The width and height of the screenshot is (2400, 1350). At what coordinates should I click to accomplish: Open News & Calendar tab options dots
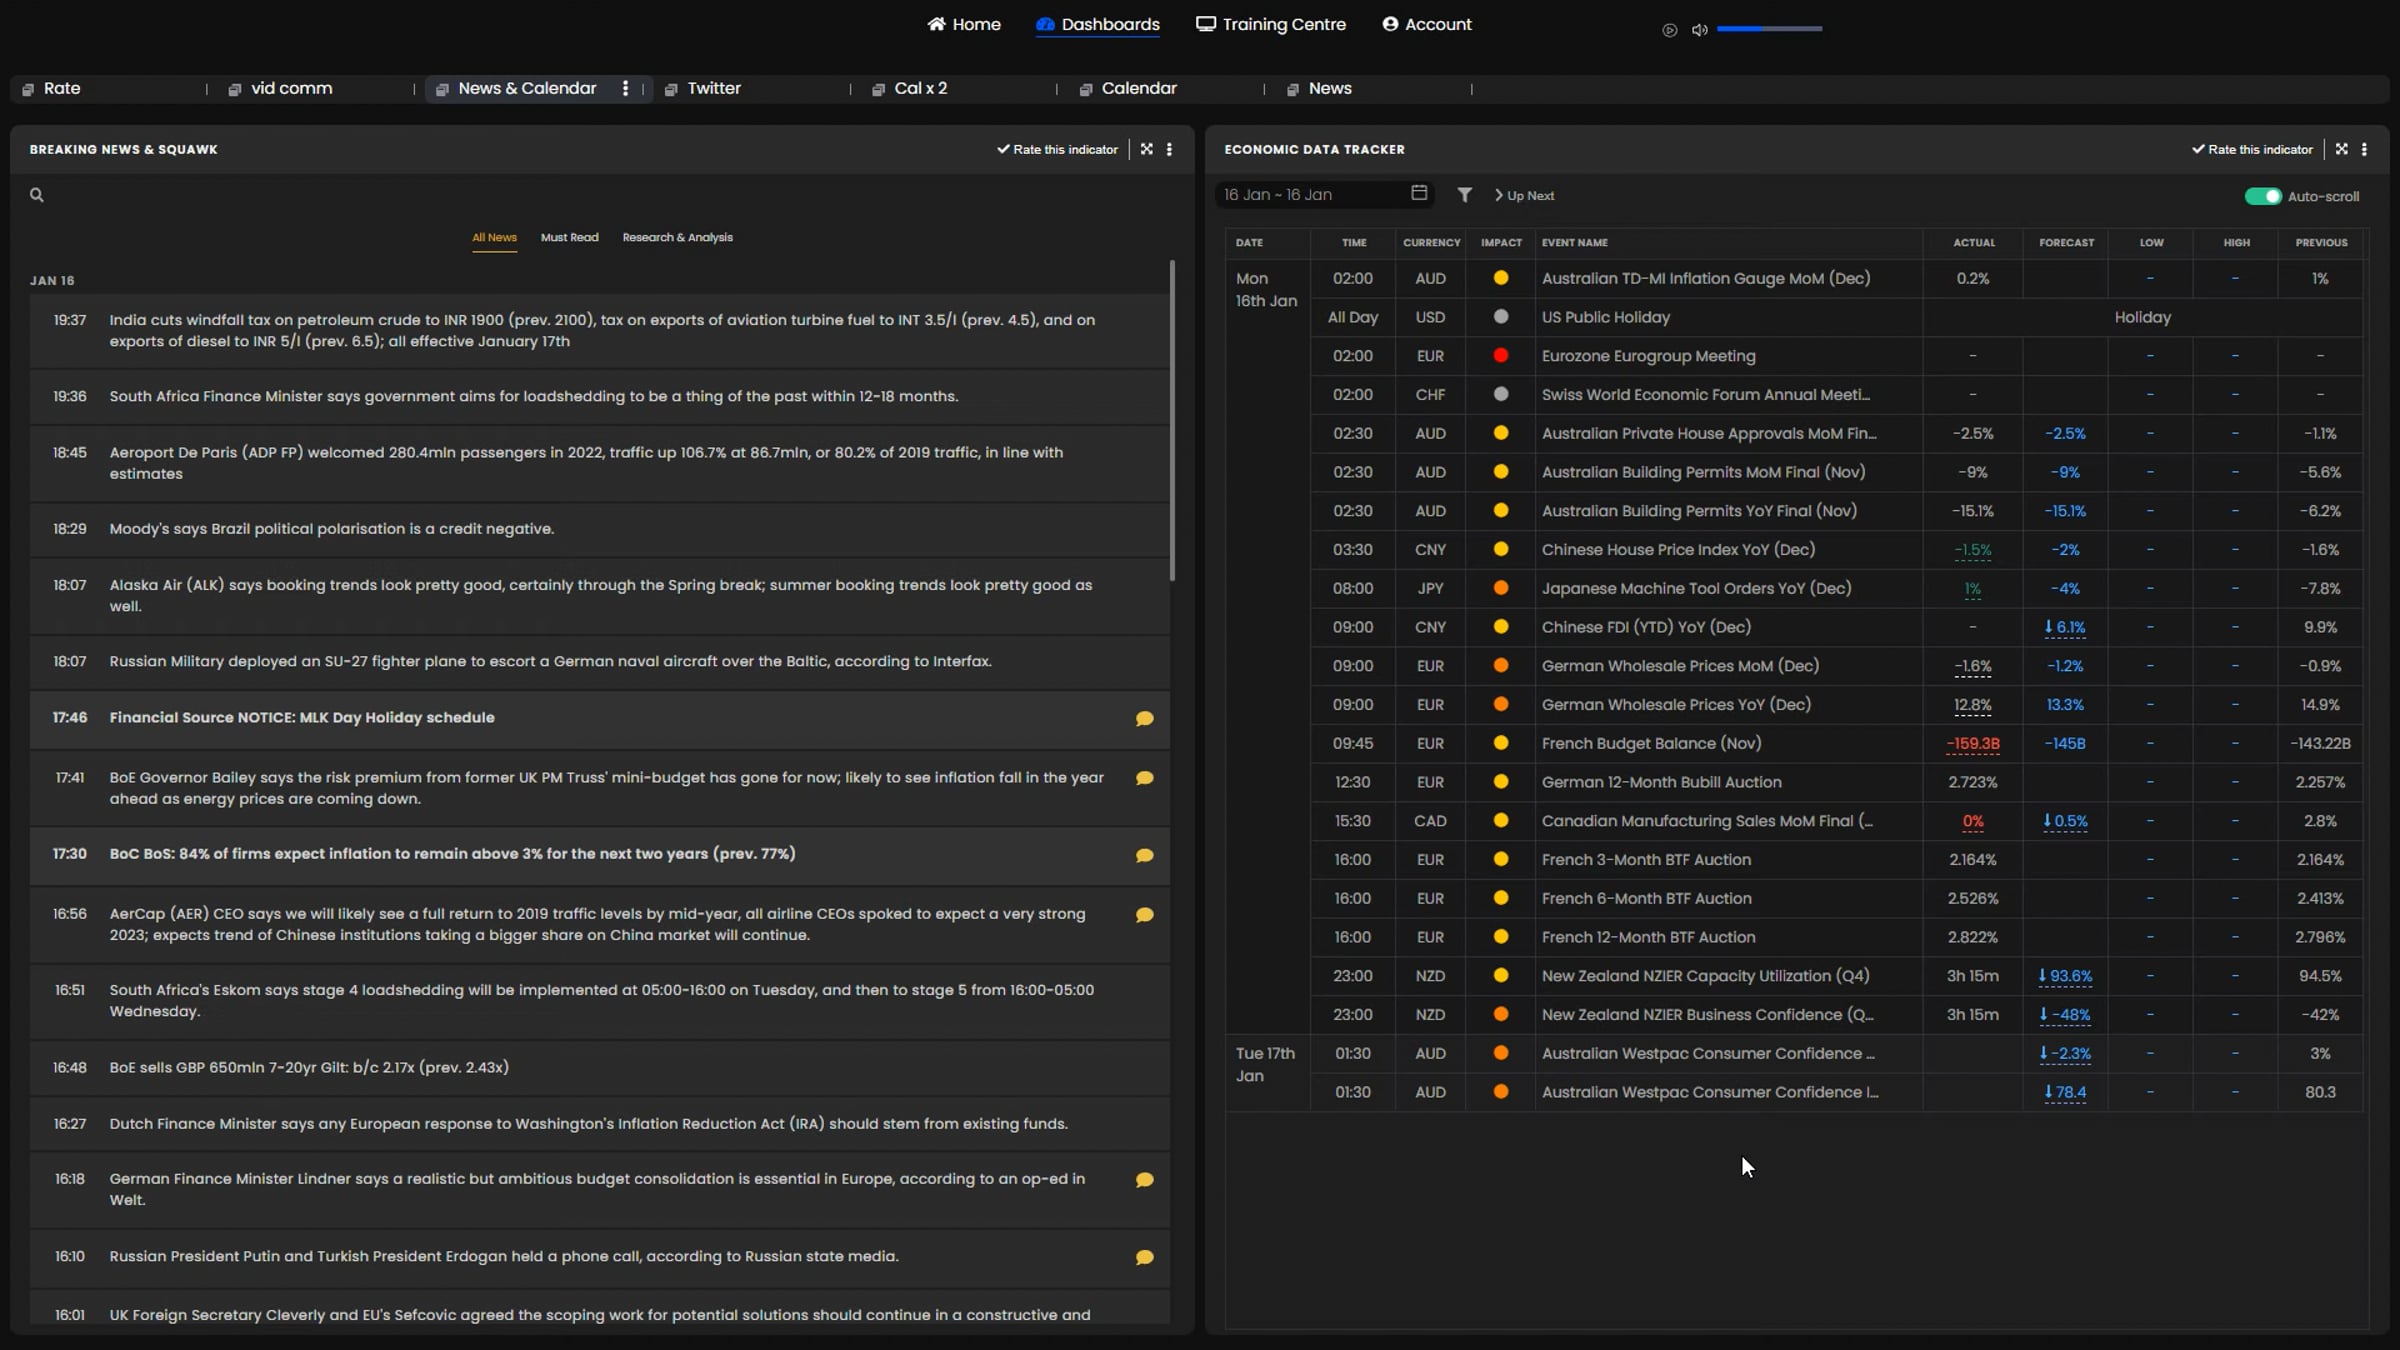tap(626, 88)
